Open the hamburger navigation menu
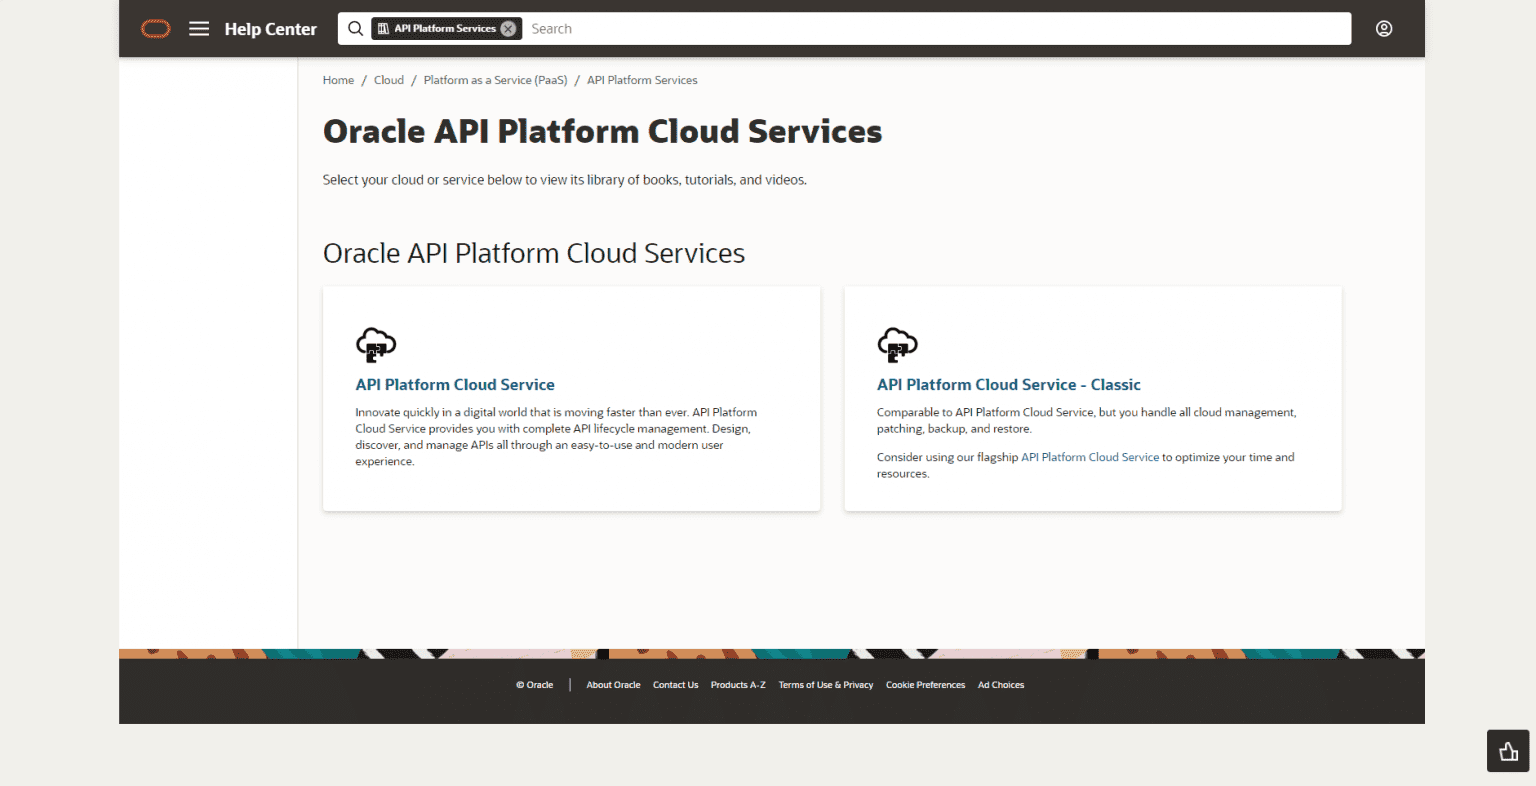Screen dimensions: 1536x786 [199, 28]
